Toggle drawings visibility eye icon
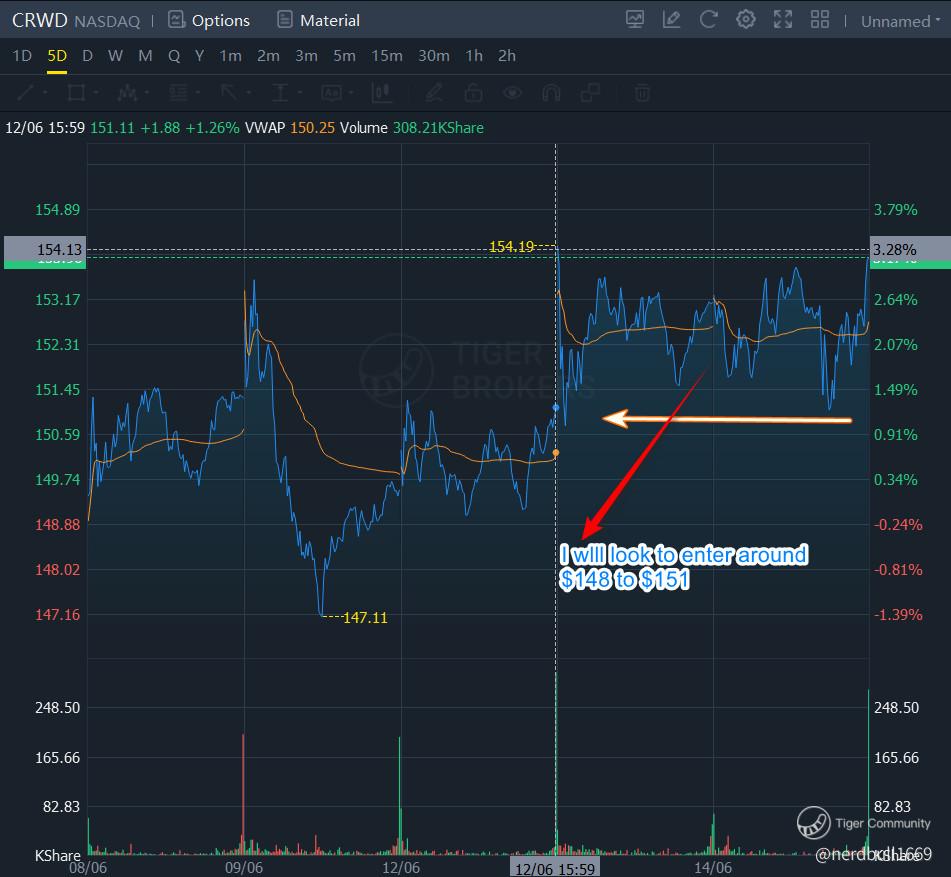The width and height of the screenshot is (951, 877). coord(512,93)
